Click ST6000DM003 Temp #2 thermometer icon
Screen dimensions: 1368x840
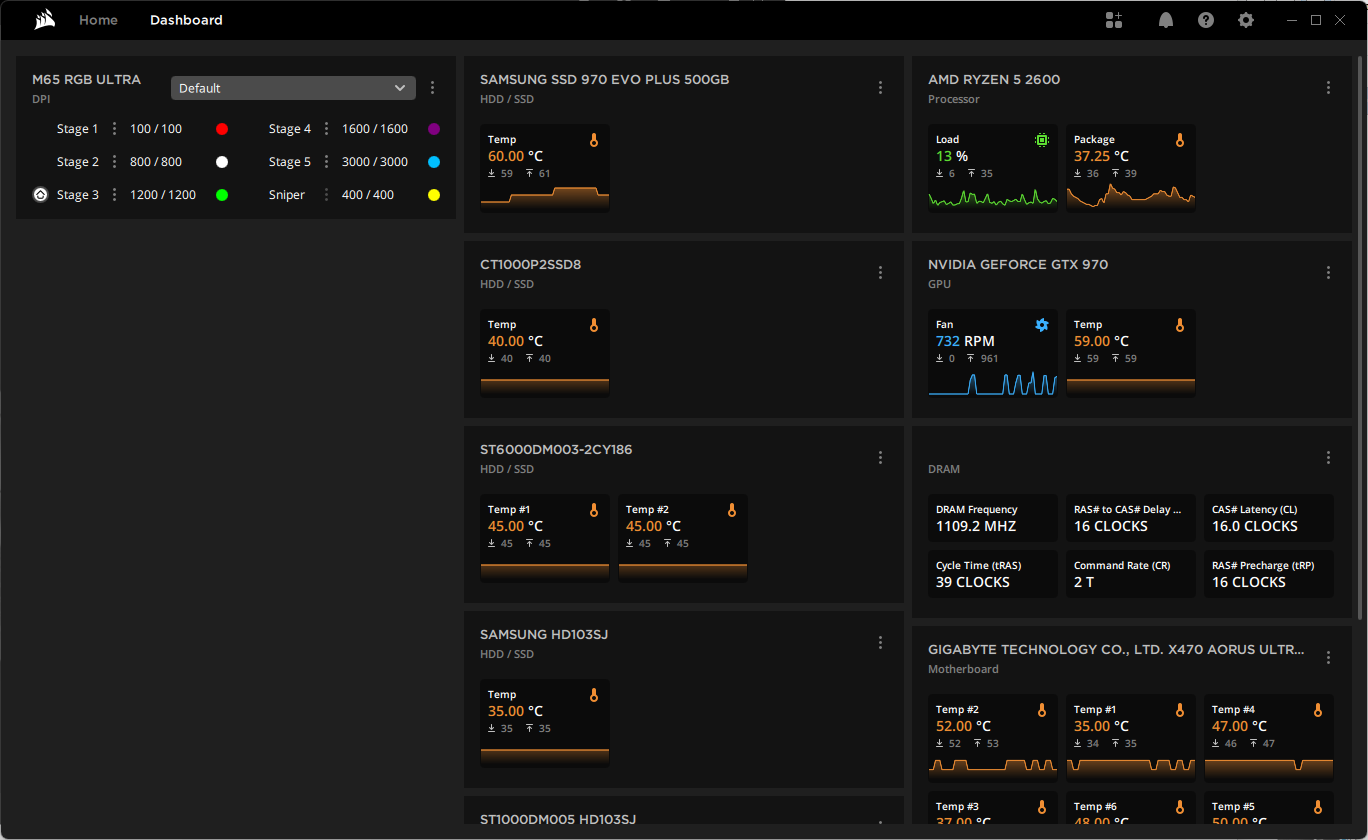pos(732,510)
